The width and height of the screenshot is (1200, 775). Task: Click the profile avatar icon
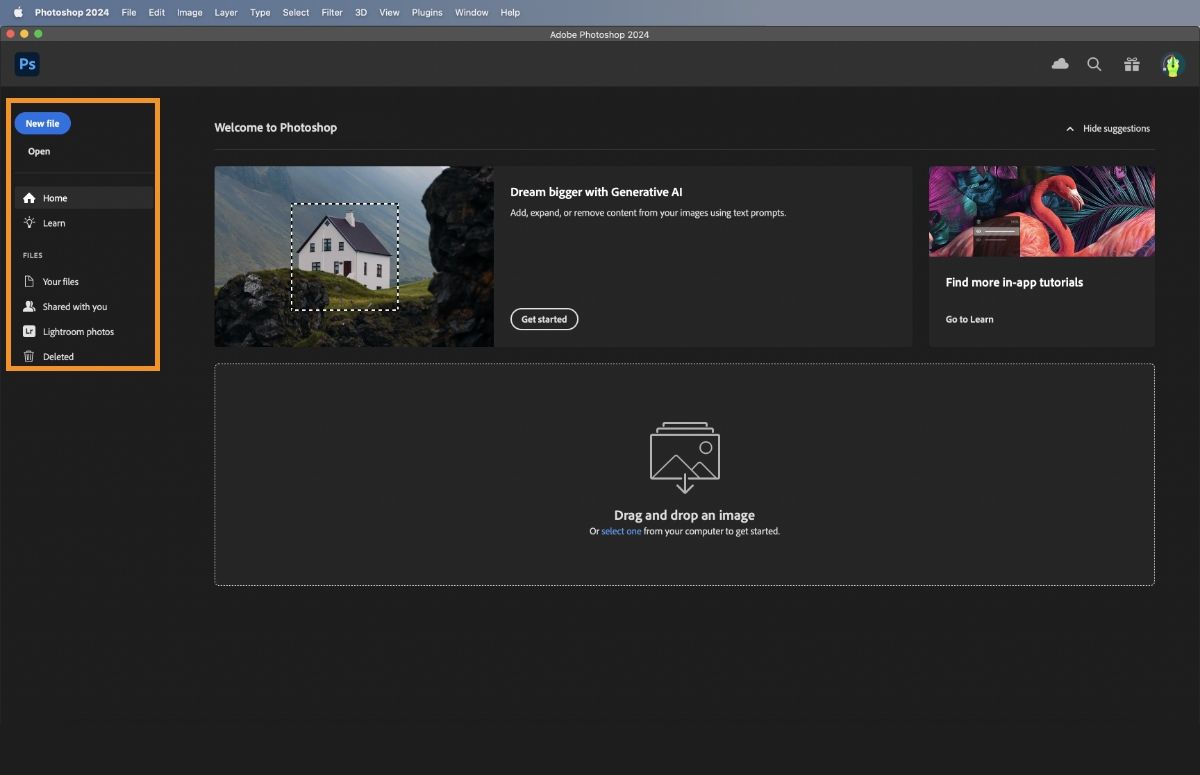point(1171,63)
